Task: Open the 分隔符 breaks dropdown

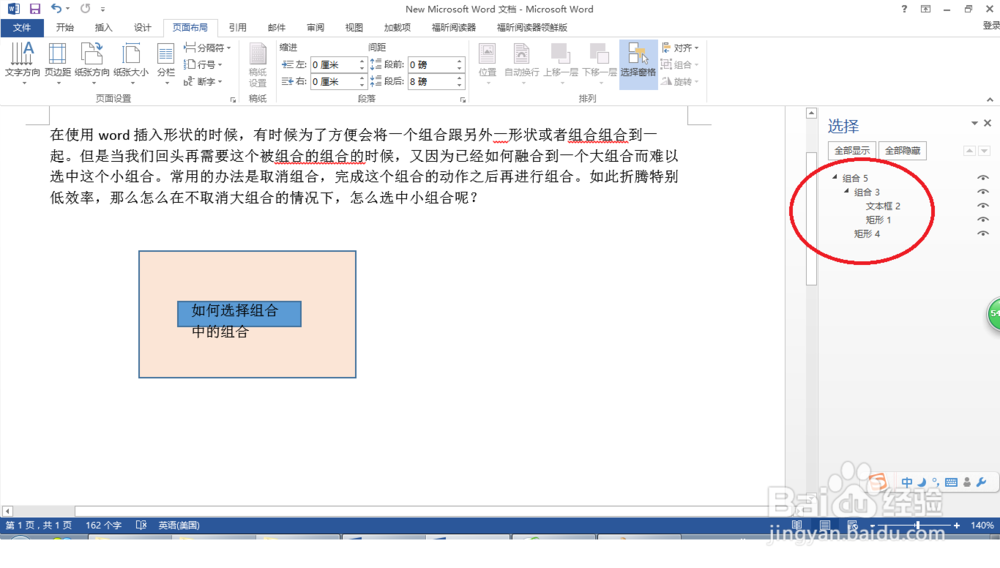Action: 207,48
